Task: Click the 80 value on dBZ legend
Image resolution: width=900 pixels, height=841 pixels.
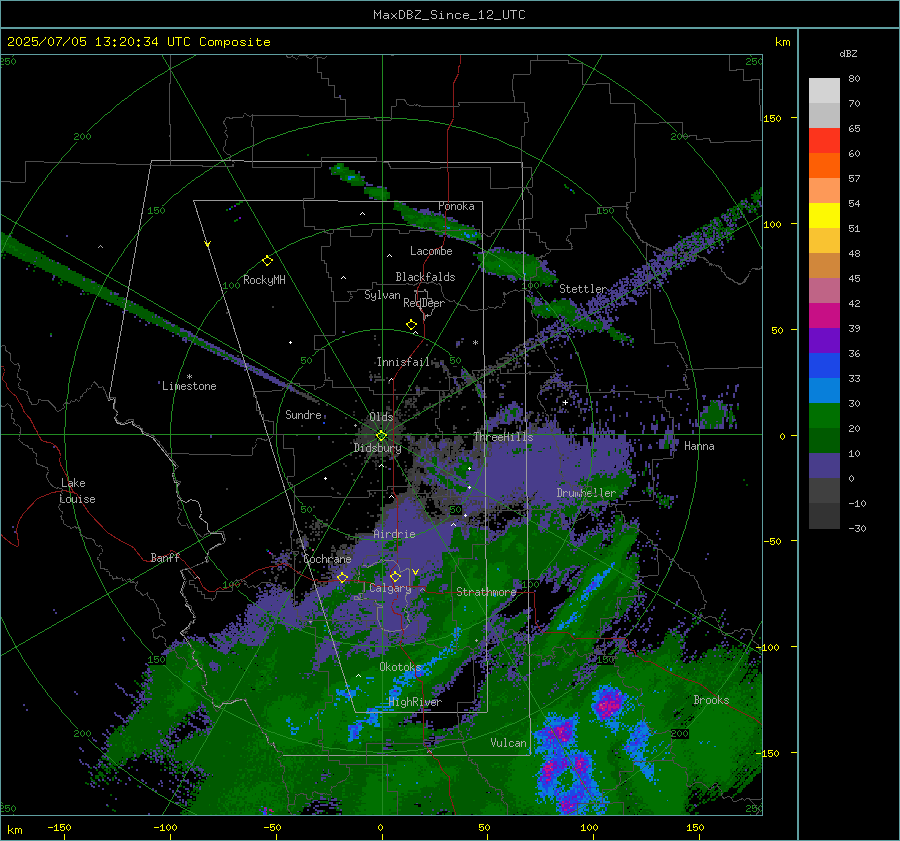Action: pyautogui.click(x=854, y=79)
